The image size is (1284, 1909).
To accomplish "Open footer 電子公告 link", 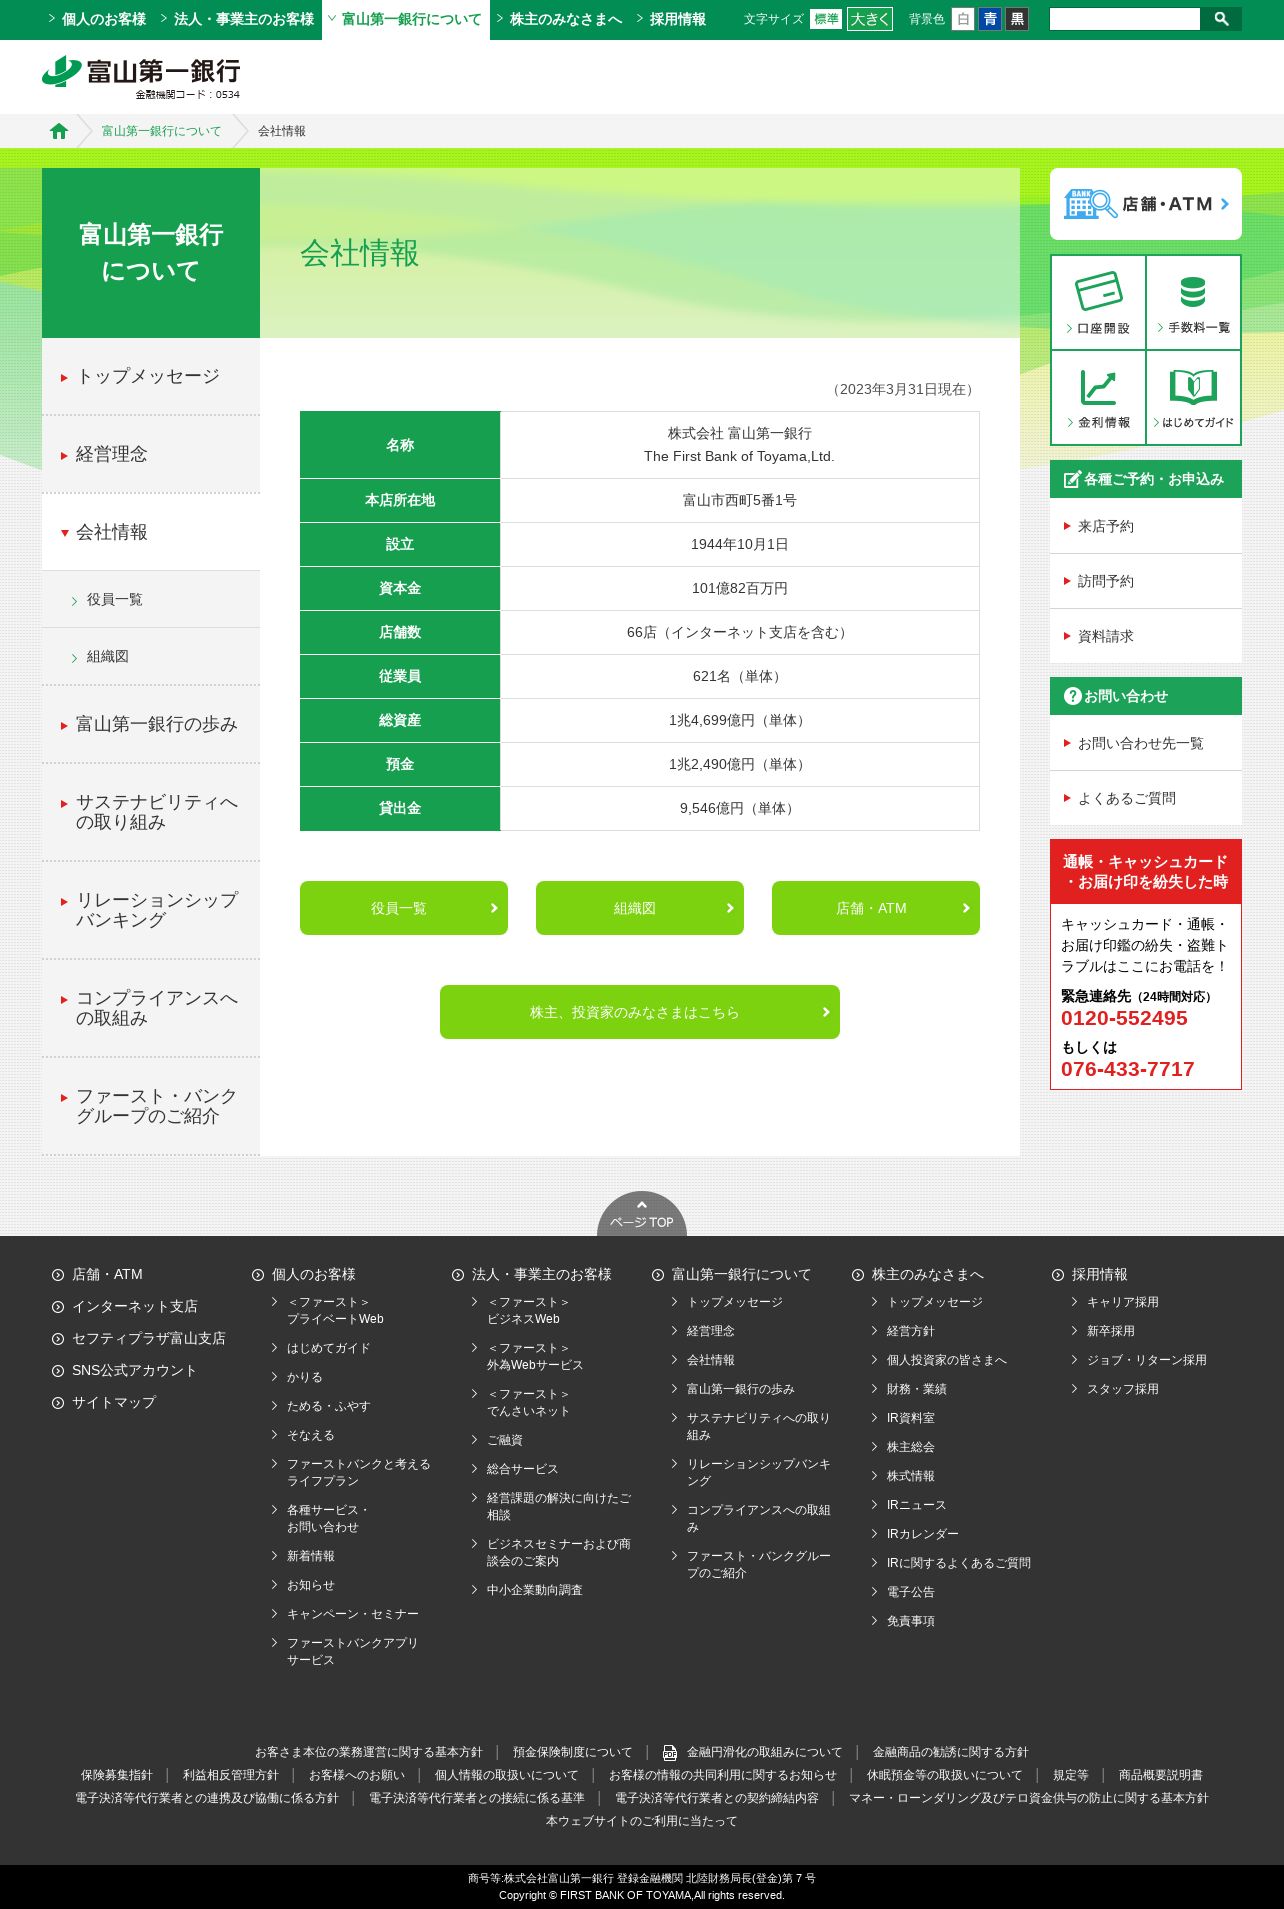I will point(910,1592).
